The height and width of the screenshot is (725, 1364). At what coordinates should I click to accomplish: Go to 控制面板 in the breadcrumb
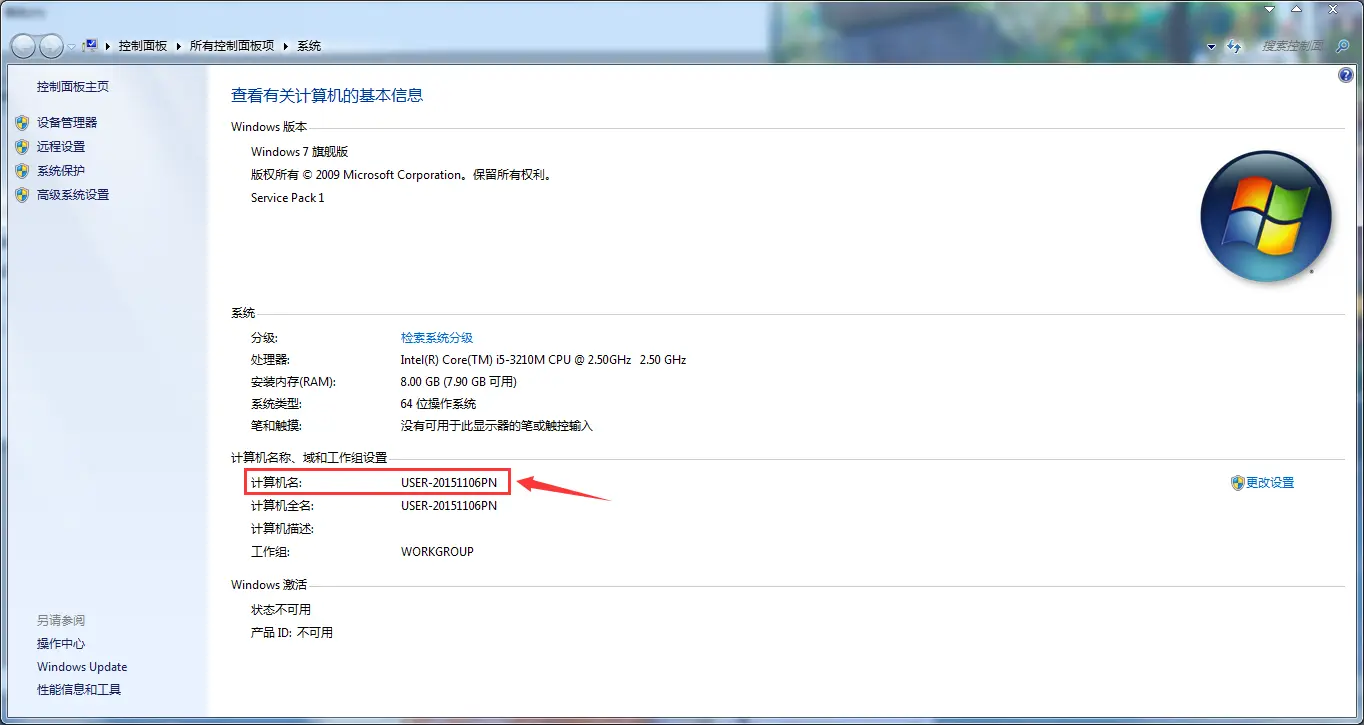pyautogui.click(x=143, y=46)
